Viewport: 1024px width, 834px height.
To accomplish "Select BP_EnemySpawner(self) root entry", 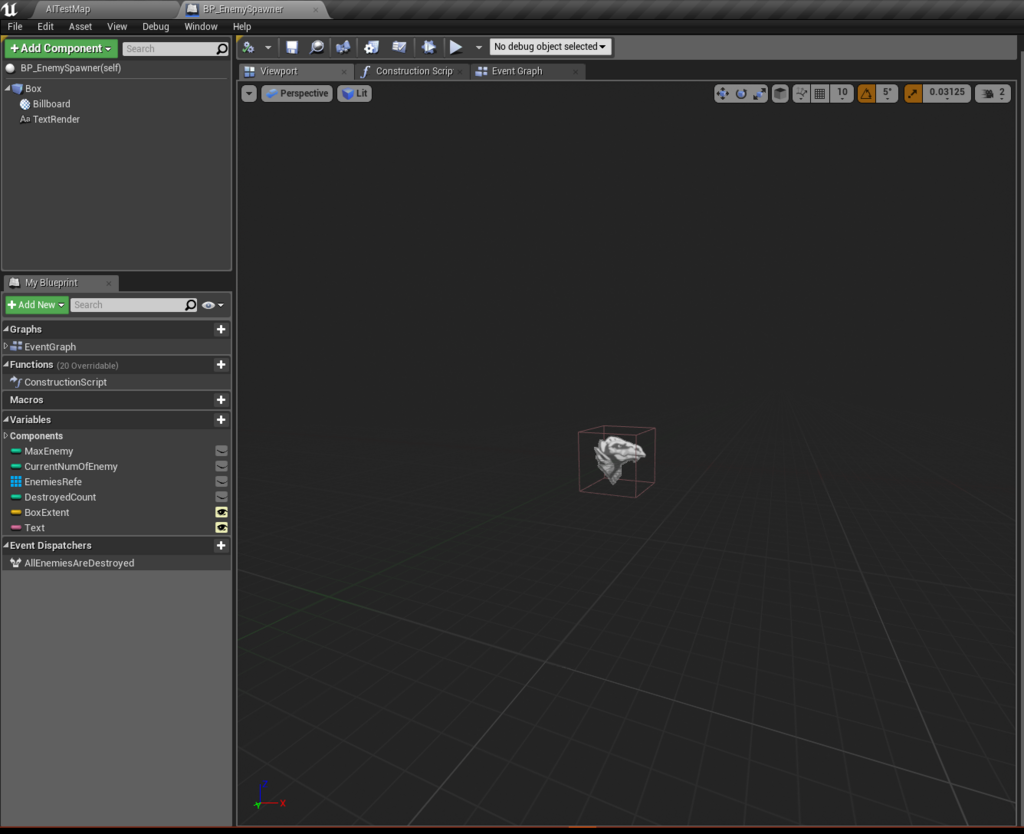I will click(x=71, y=68).
